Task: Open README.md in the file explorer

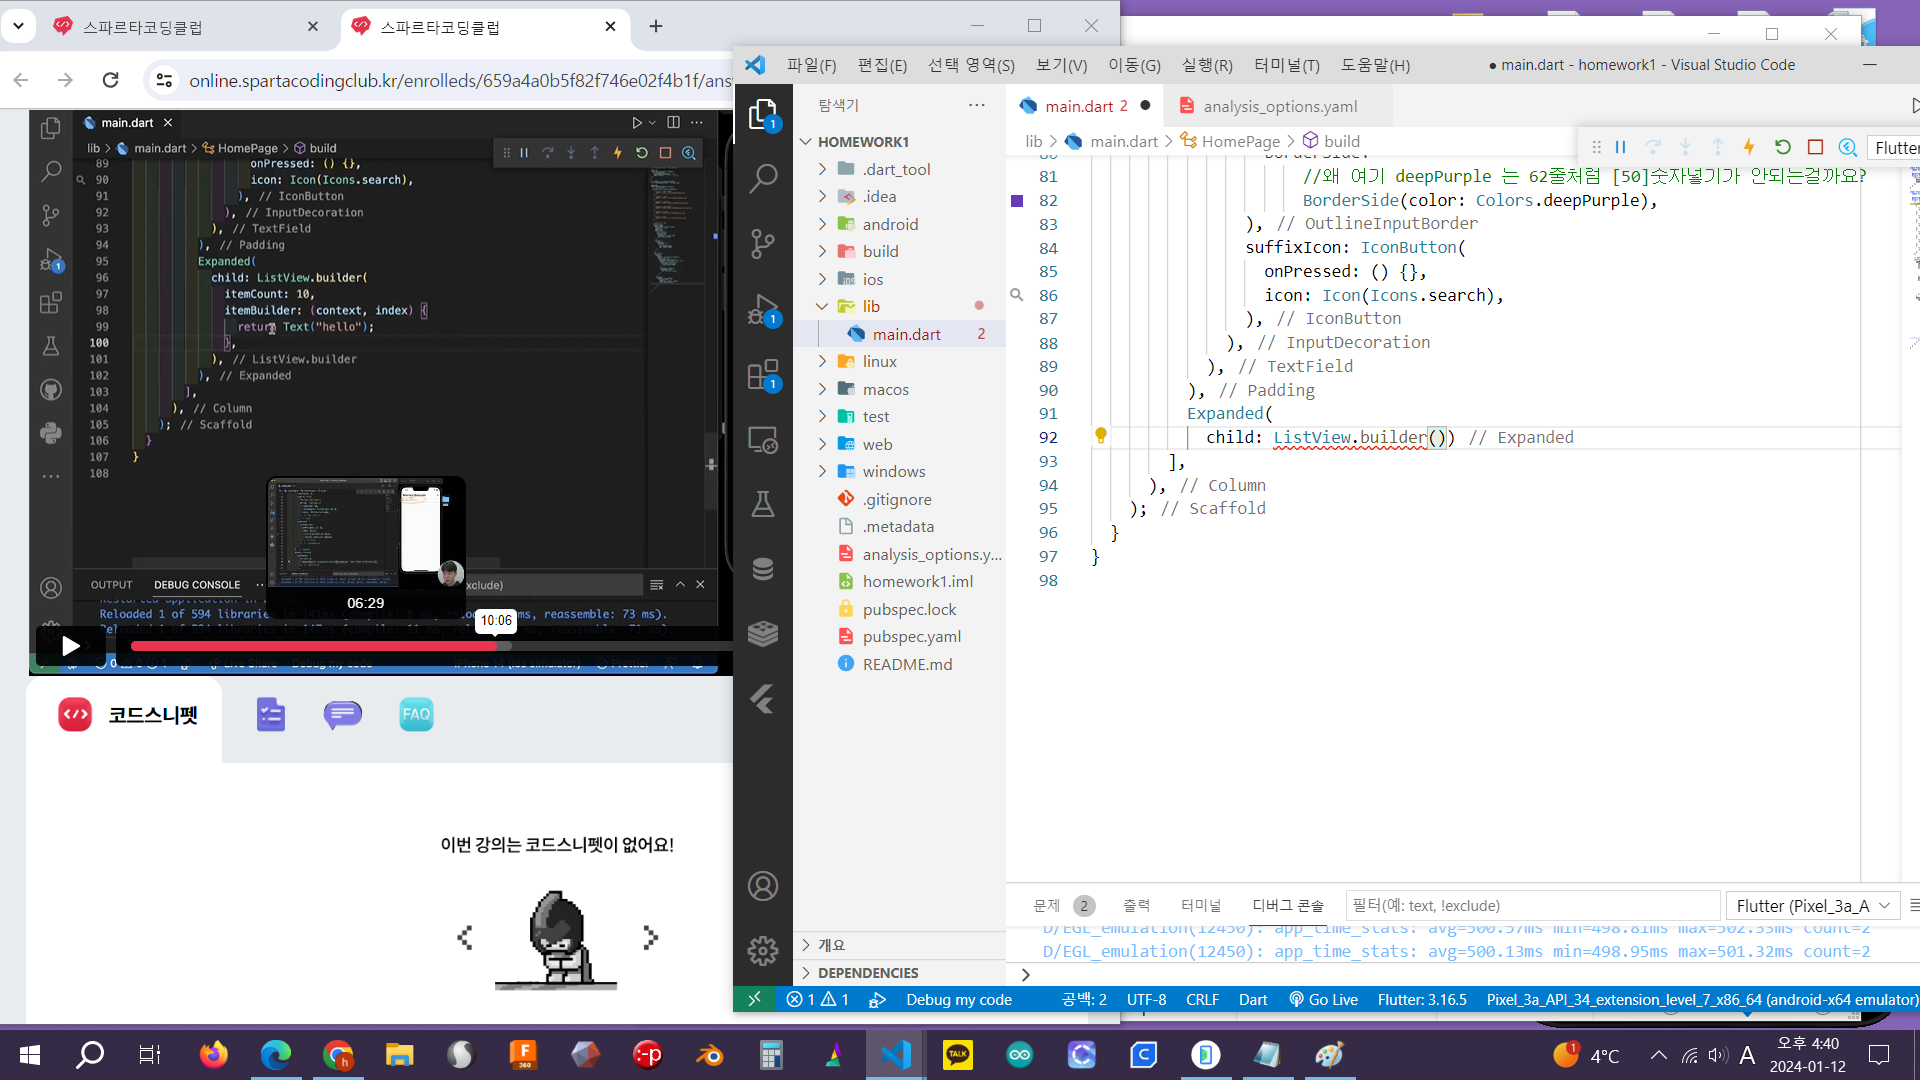Action: point(907,664)
